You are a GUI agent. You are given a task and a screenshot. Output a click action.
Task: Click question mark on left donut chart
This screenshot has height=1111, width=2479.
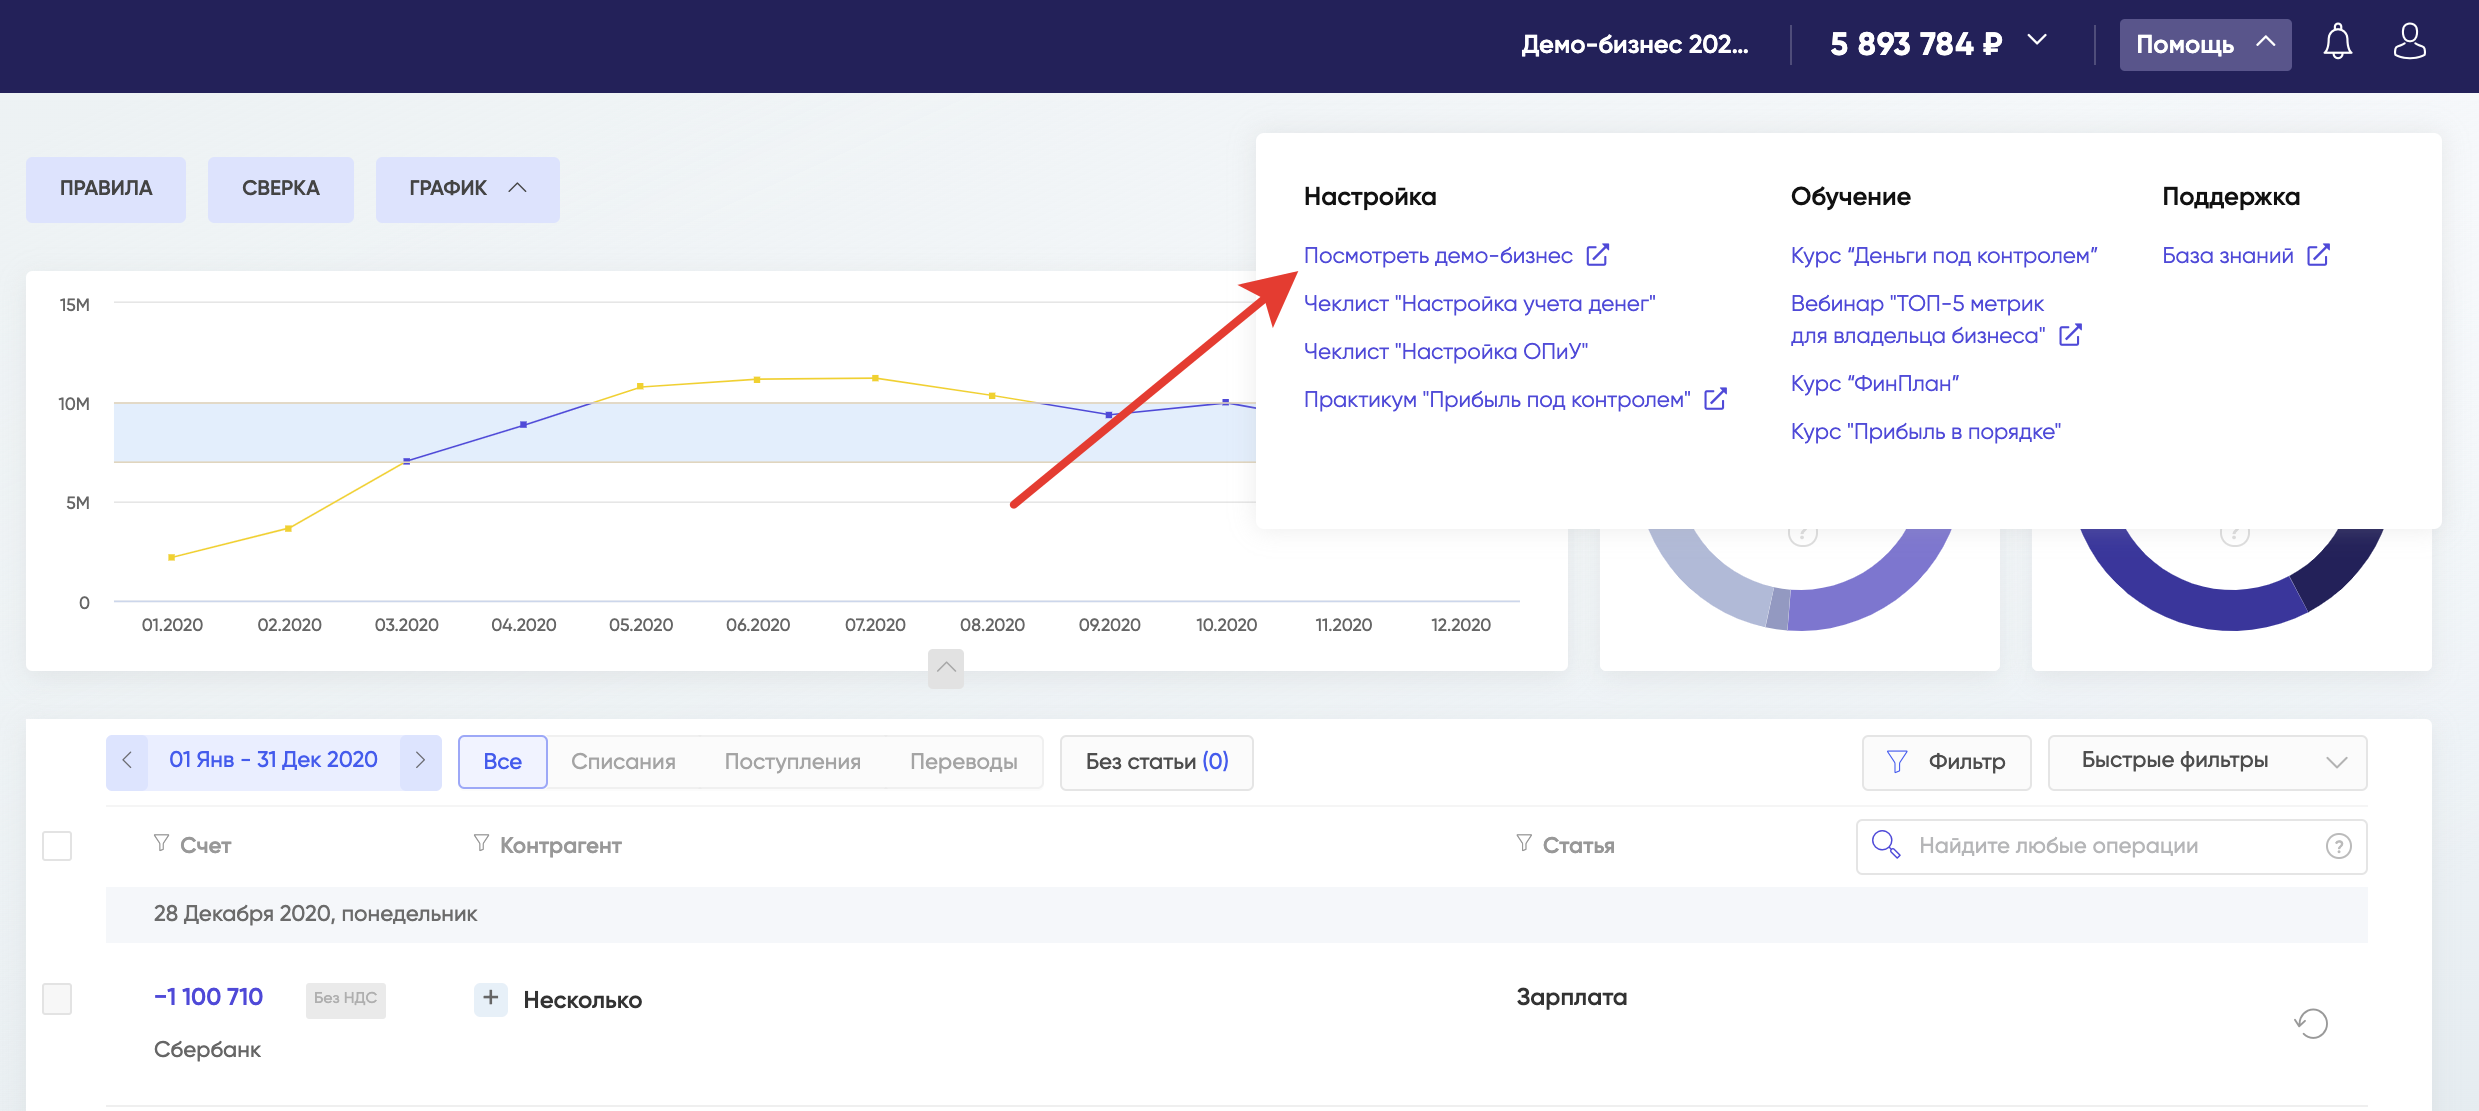[x=1802, y=534]
